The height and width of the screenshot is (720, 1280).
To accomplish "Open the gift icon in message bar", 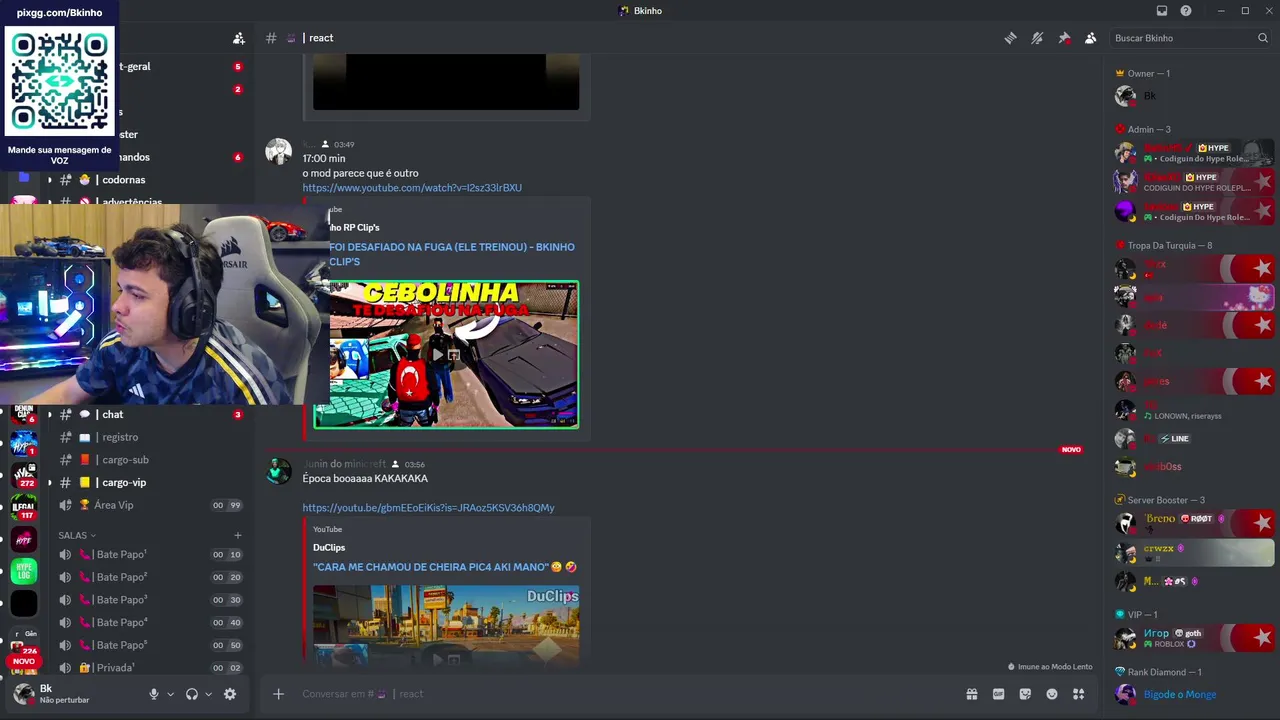I will (x=971, y=694).
